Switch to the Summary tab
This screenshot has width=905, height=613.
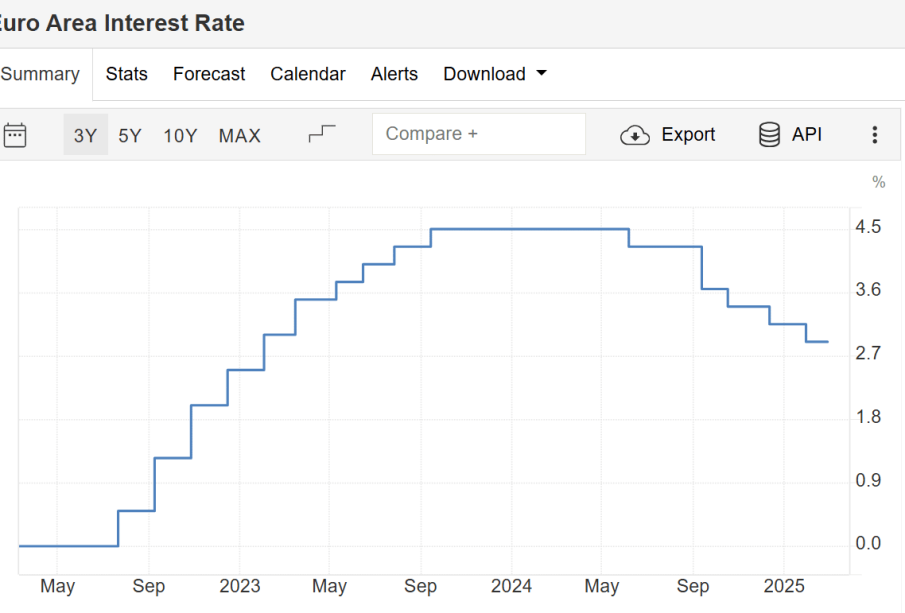[40, 74]
